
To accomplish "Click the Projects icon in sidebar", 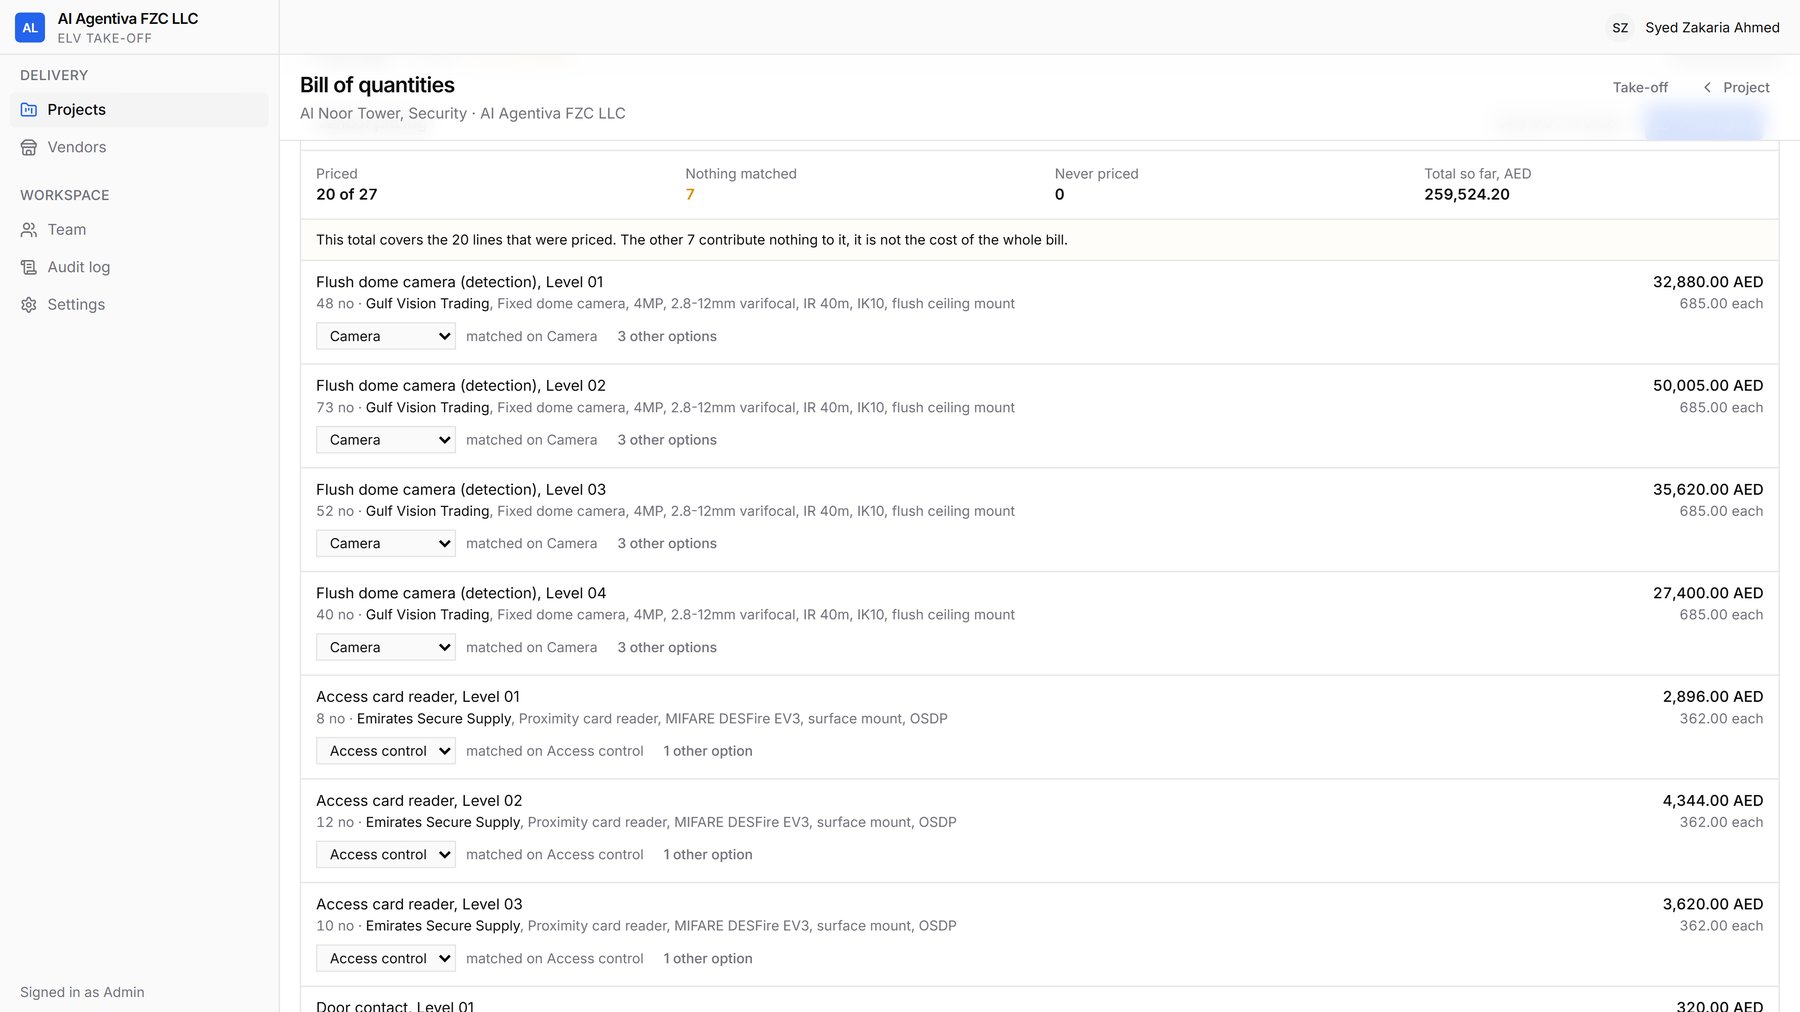I will [x=29, y=110].
